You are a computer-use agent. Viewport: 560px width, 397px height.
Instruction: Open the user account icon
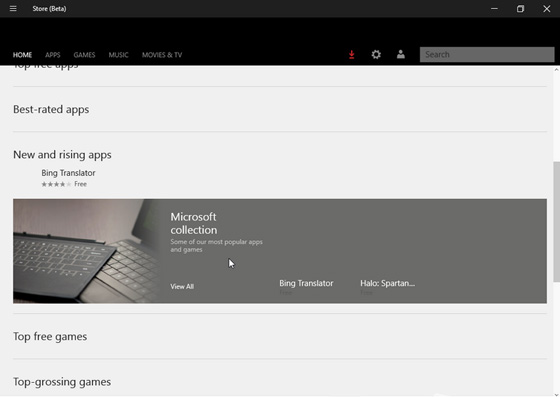[401, 54]
